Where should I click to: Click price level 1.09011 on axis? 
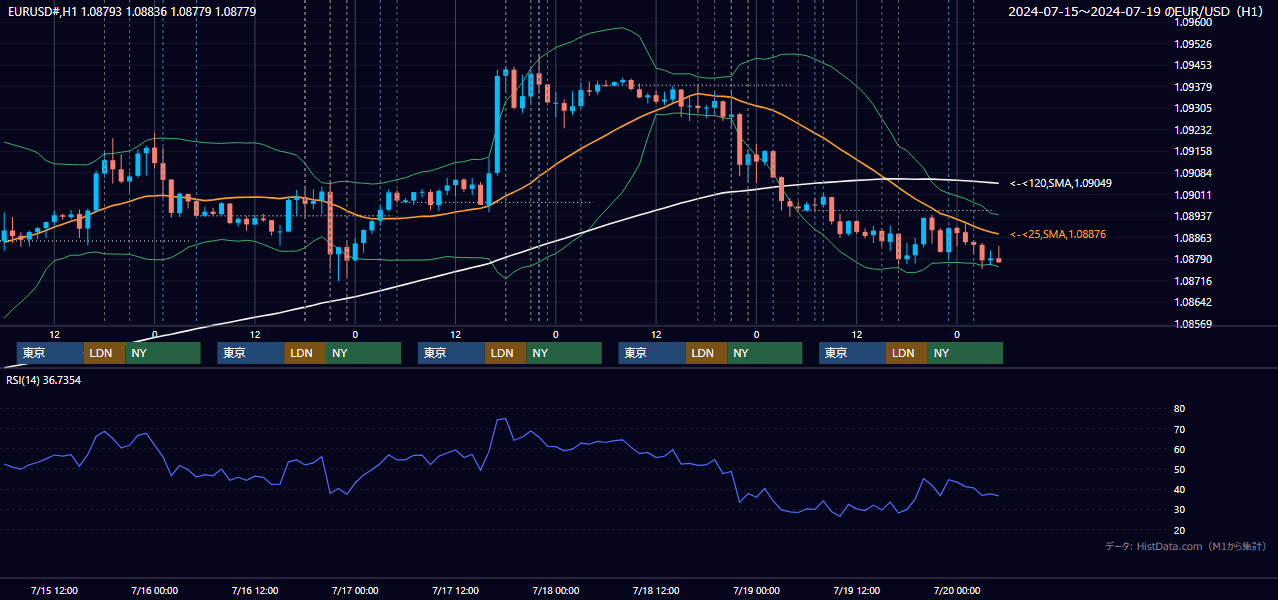pyautogui.click(x=1192, y=195)
